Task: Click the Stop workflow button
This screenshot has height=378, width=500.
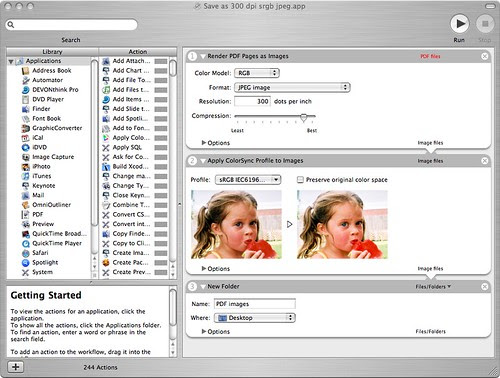Action: click(x=485, y=24)
